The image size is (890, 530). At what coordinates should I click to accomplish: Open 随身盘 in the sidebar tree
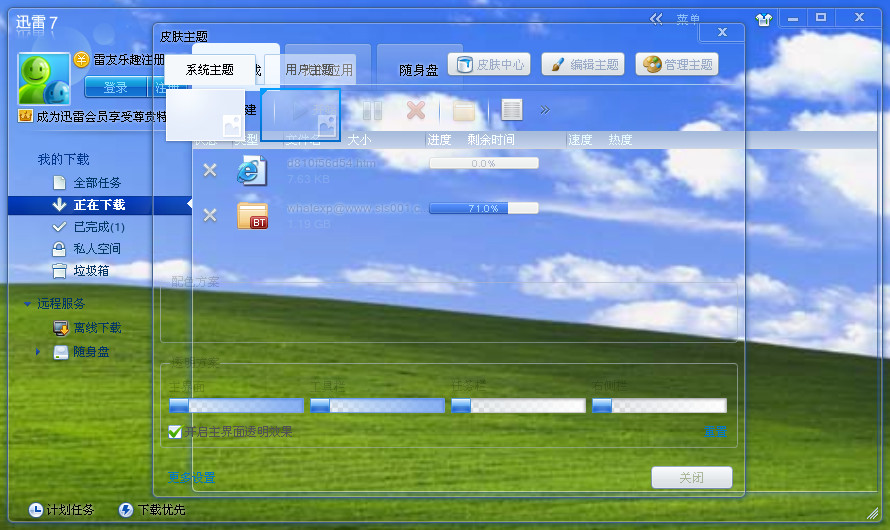(91, 352)
